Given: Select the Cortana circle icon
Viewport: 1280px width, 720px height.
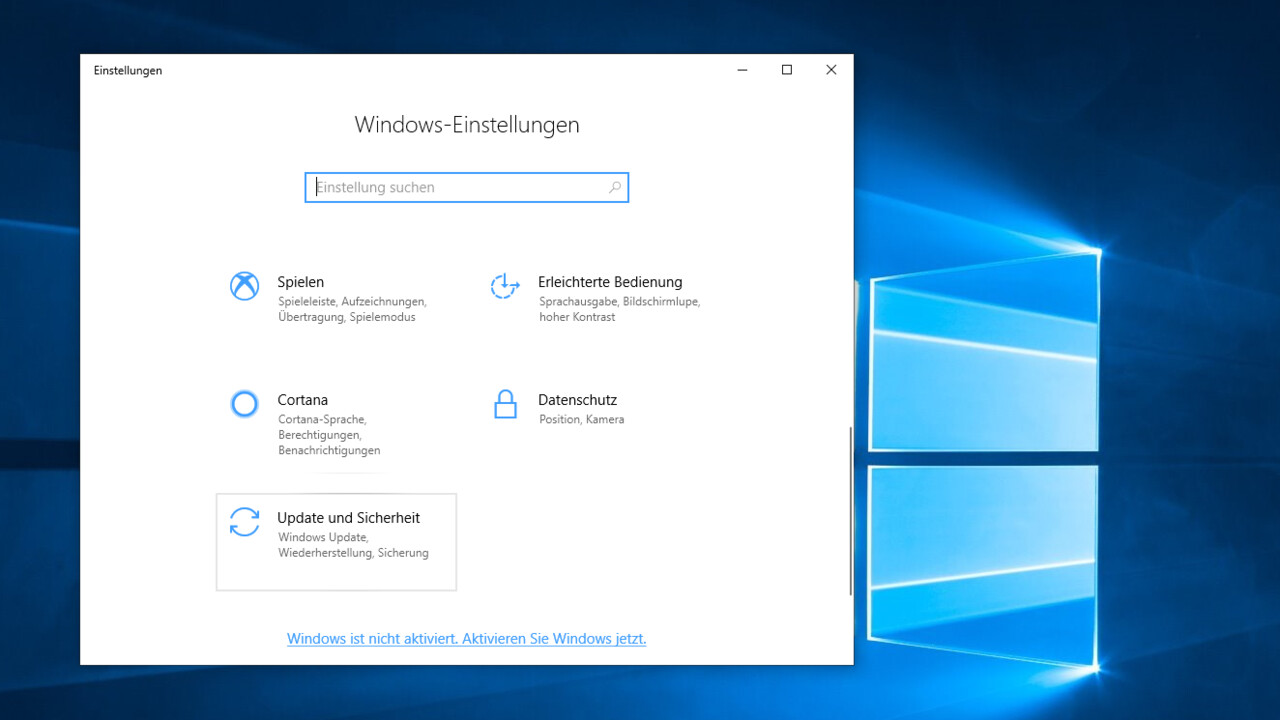Looking at the screenshot, I should 244,404.
